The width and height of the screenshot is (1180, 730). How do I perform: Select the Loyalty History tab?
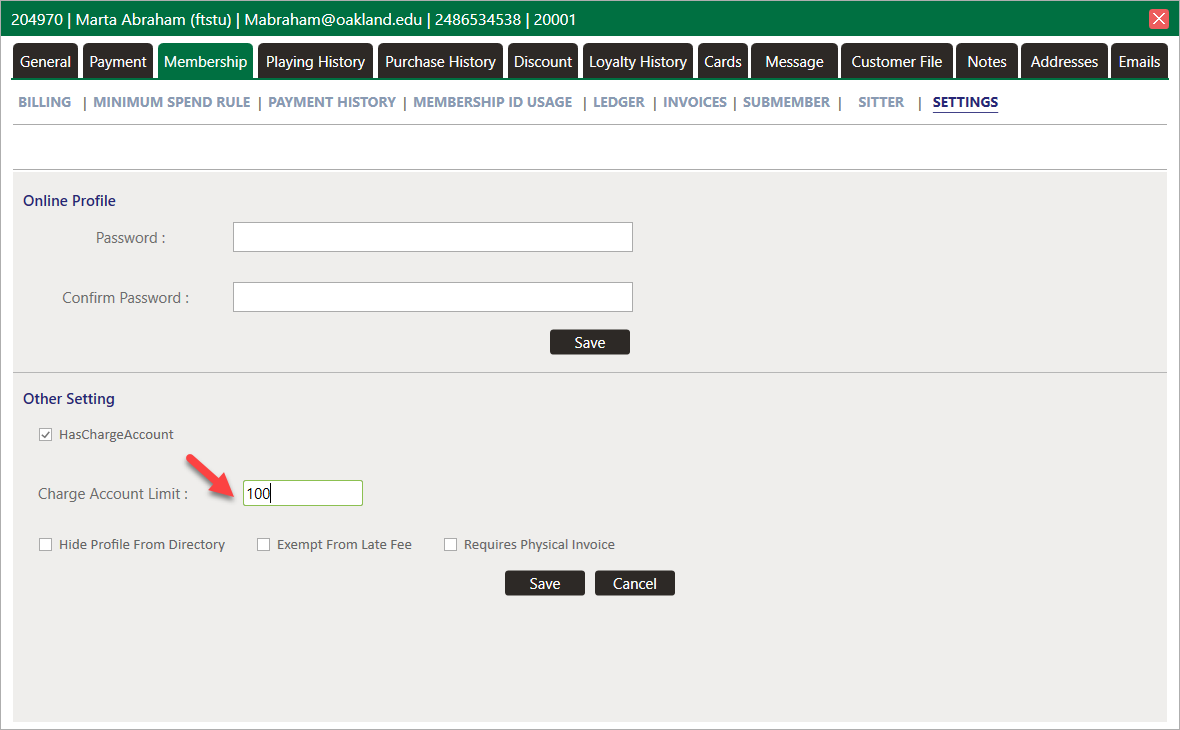click(x=638, y=62)
